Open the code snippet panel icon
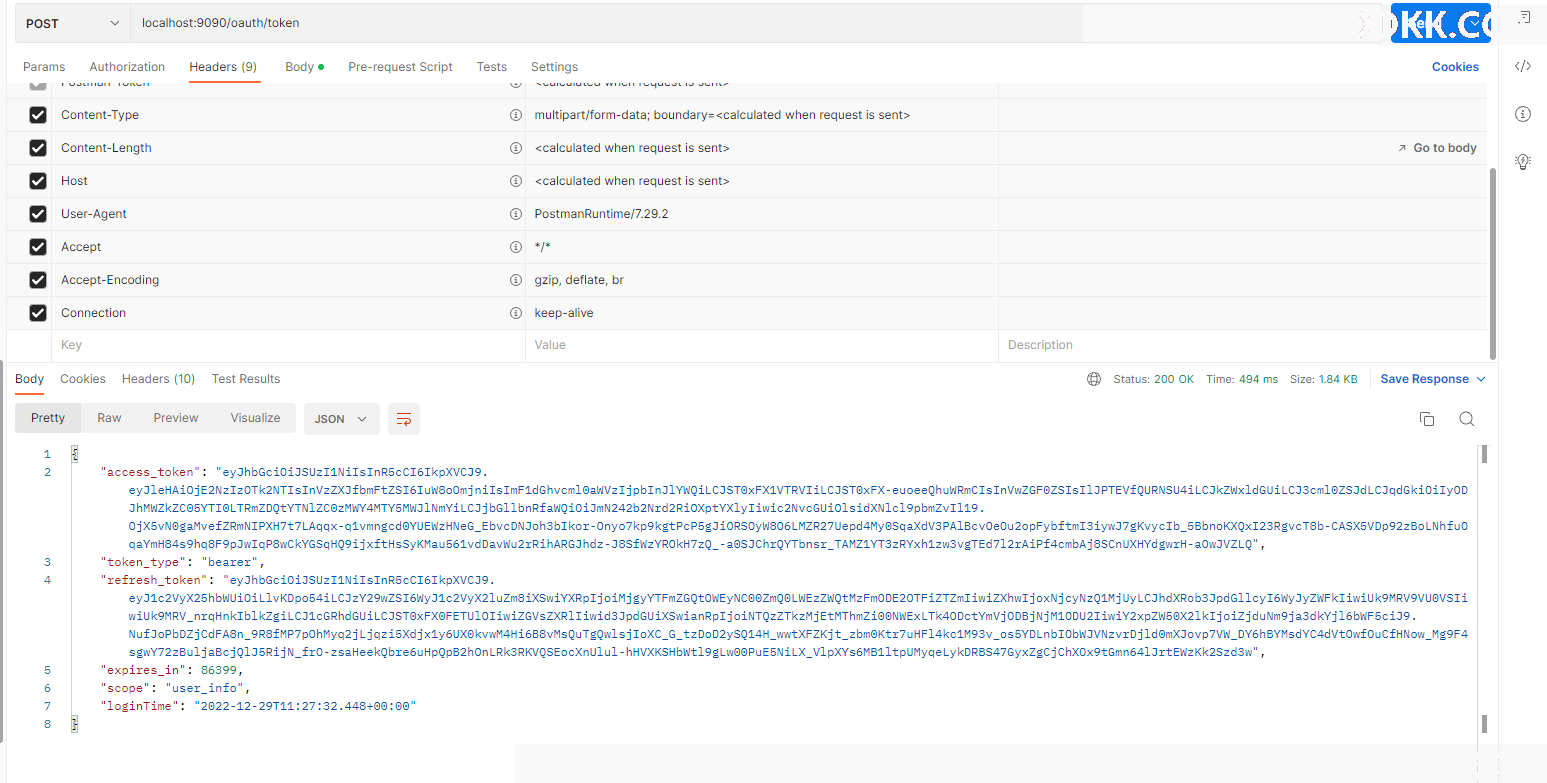This screenshot has width=1547, height=783. [x=1522, y=66]
